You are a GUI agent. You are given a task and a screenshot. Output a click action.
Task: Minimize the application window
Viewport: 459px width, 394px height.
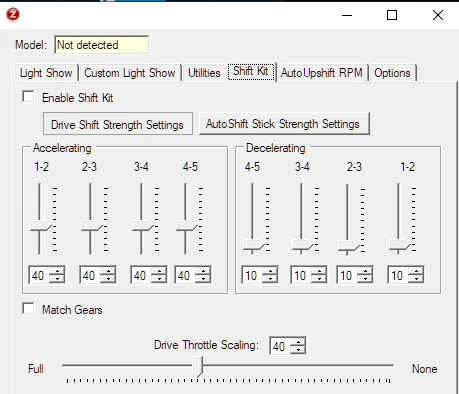(x=347, y=15)
